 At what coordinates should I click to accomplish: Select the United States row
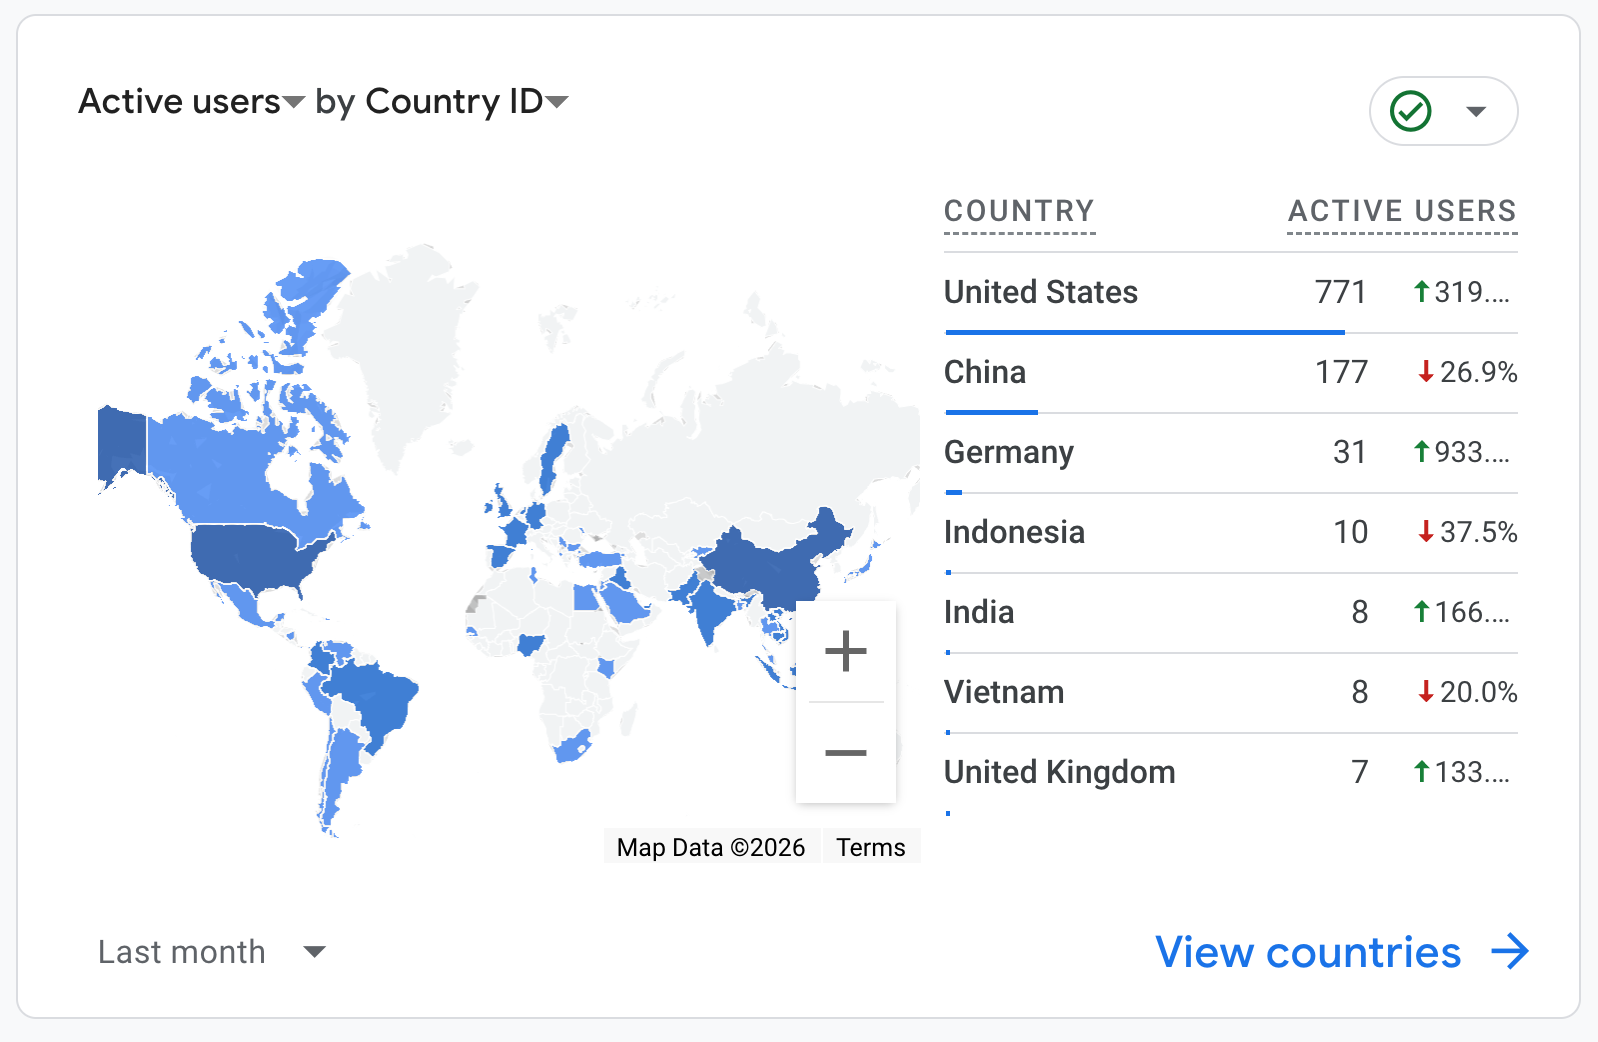pos(1040,292)
